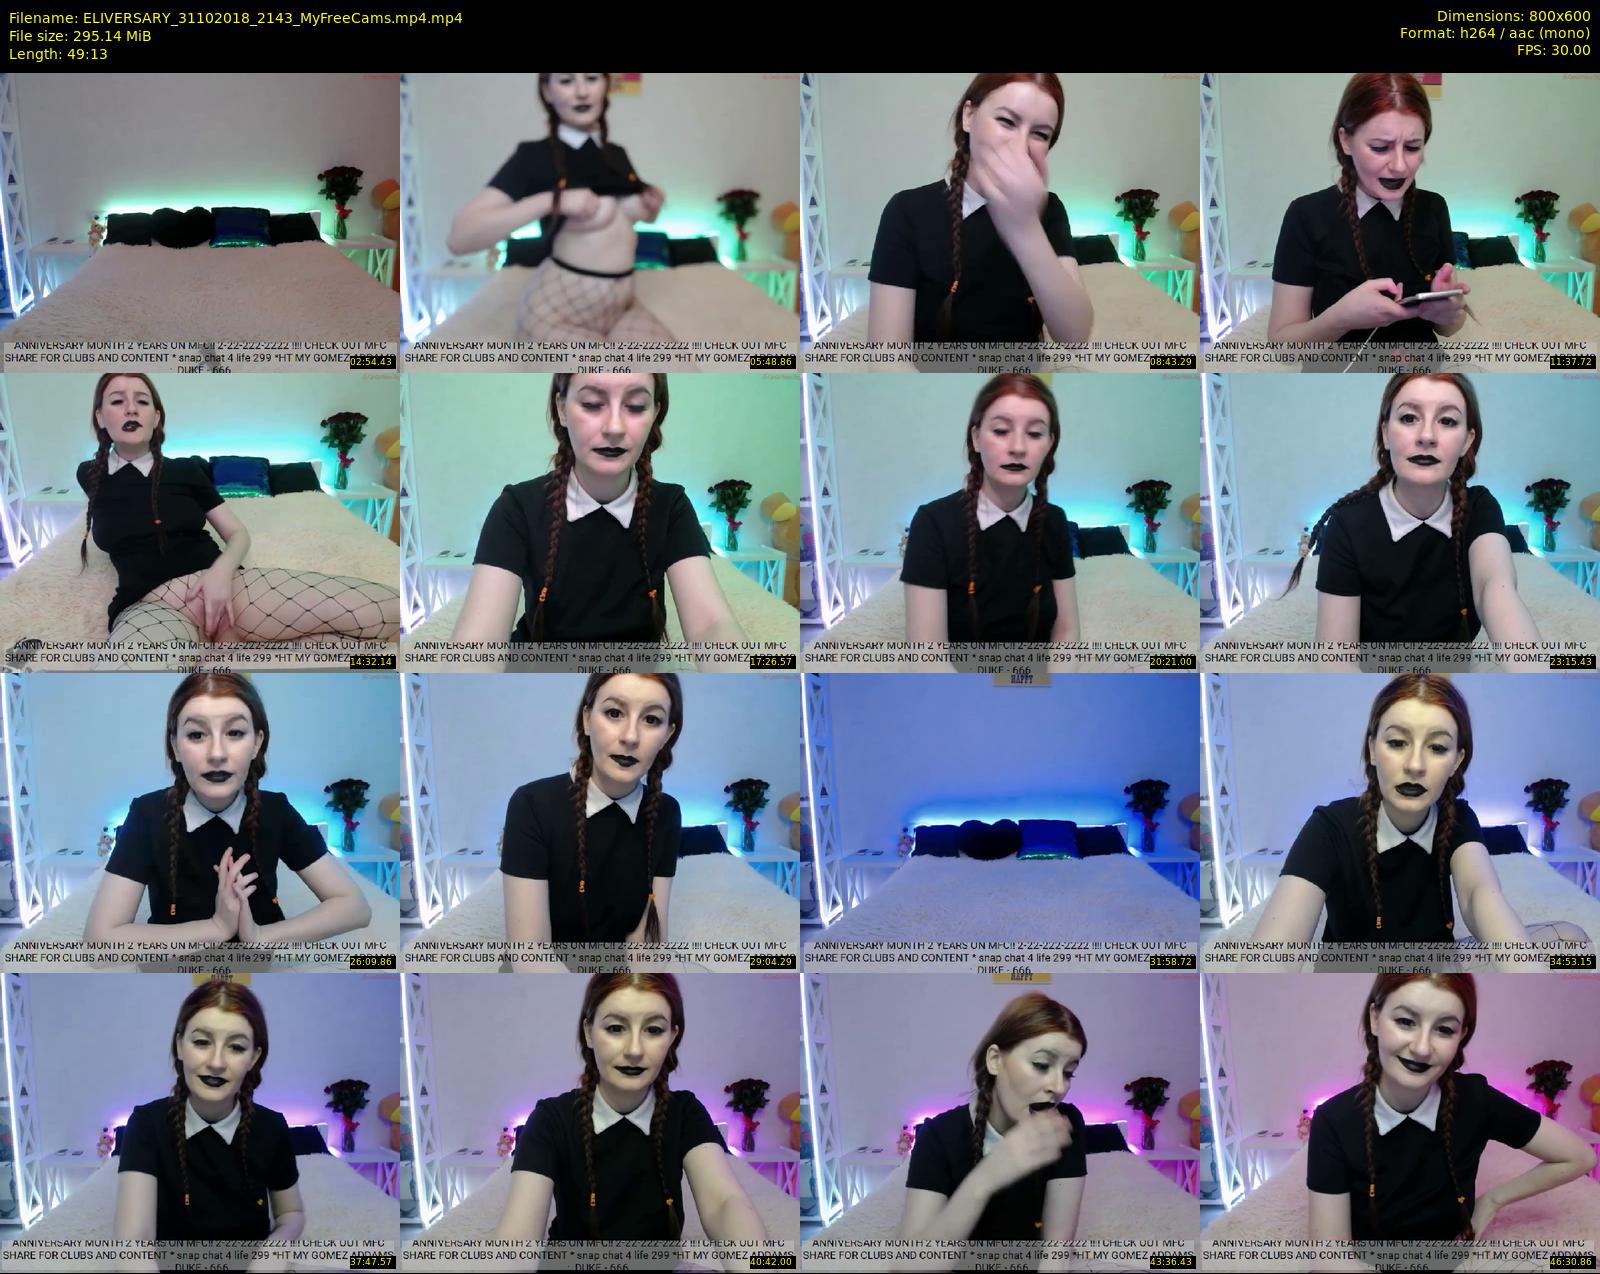
Task: Choose the frame stamped 43:36.43
Action: pyautogui.click(x=999, y=1122)
